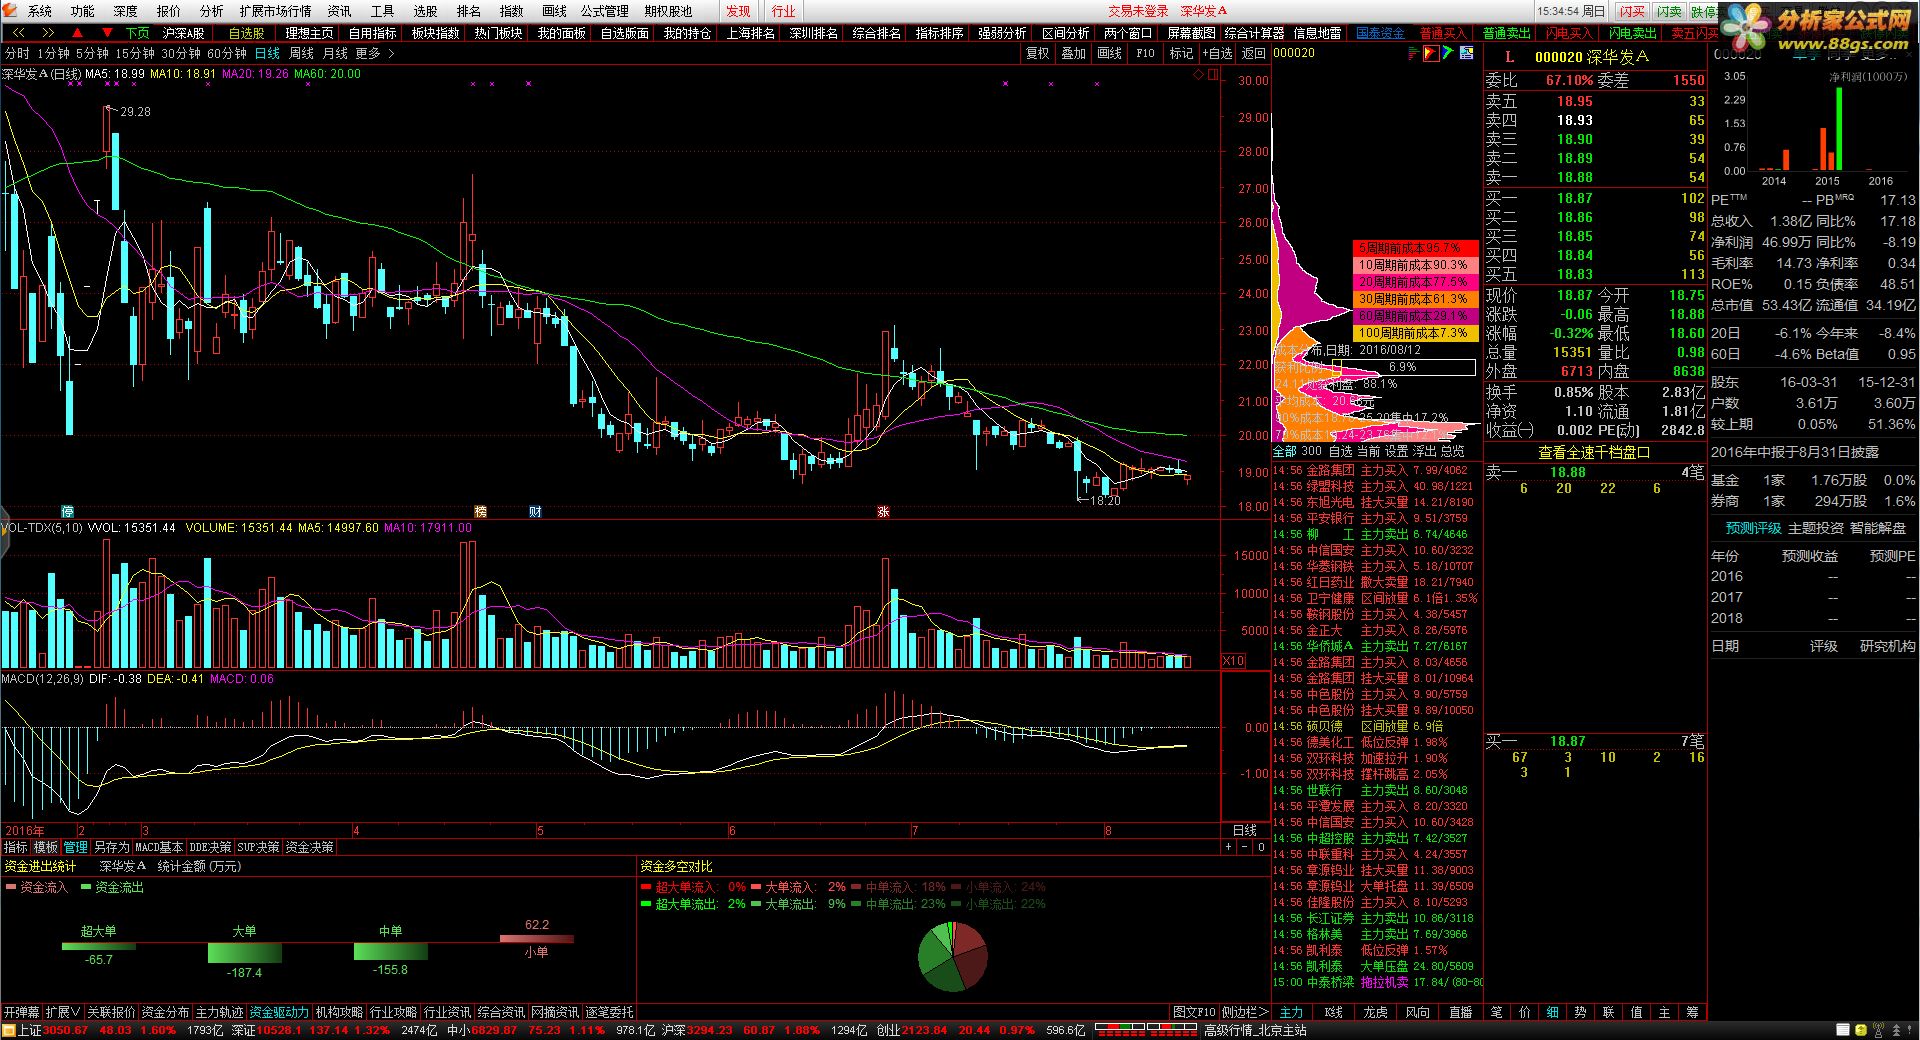Viewport: 1920px width, 1040px height.
Task: Click the 0 reset button under the chart
Action: 1261,847
